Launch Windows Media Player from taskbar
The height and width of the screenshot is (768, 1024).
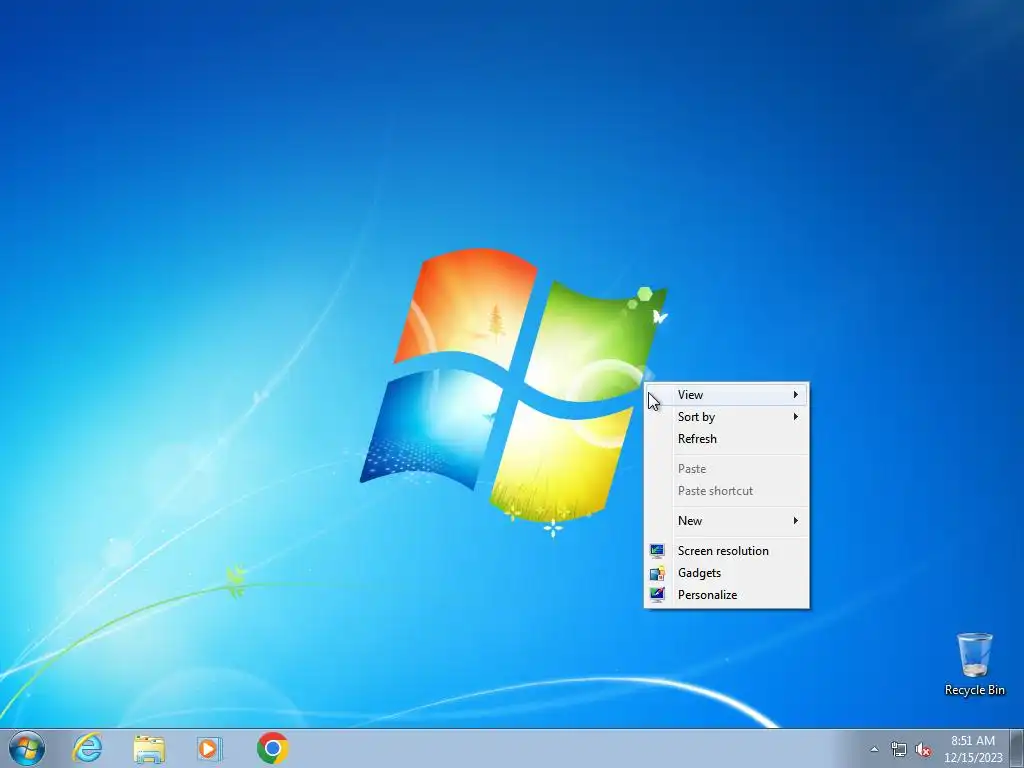point(210,748)
